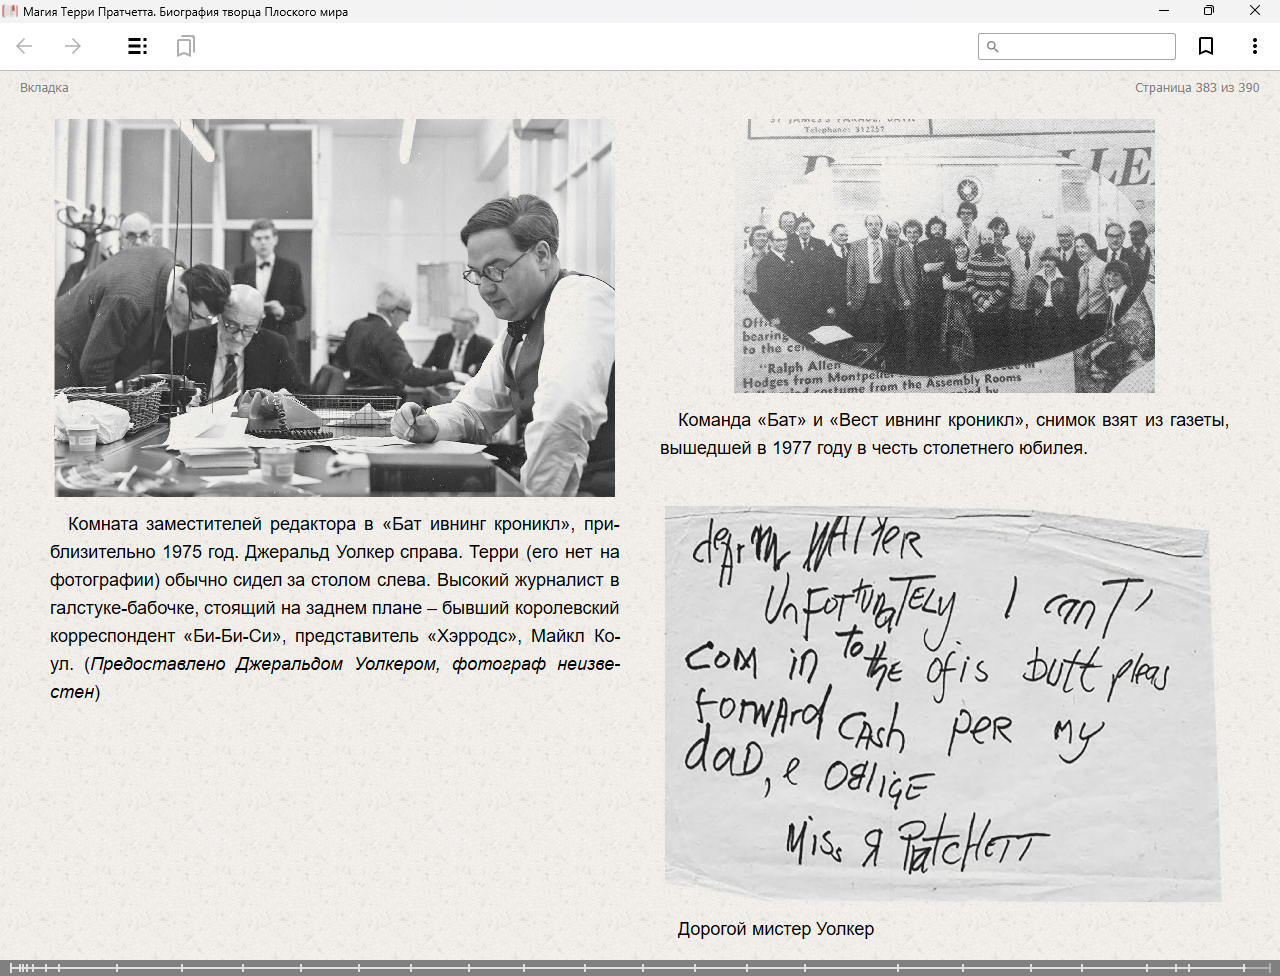
Task: Restore down the reader window
Action: [x=1209, y=11]
